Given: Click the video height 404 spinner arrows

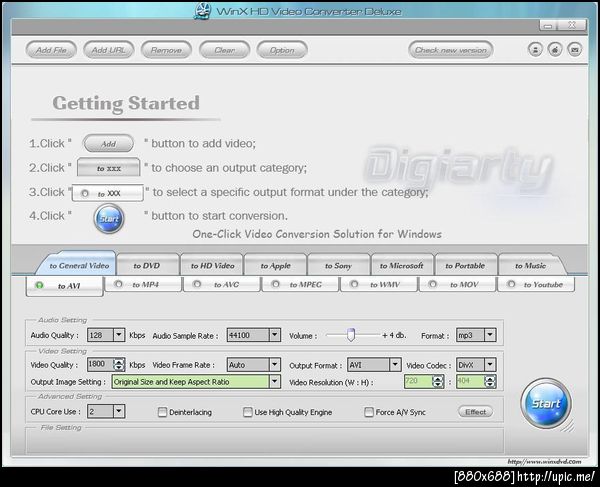Looking at the screenshot, I should click(490, 381).
